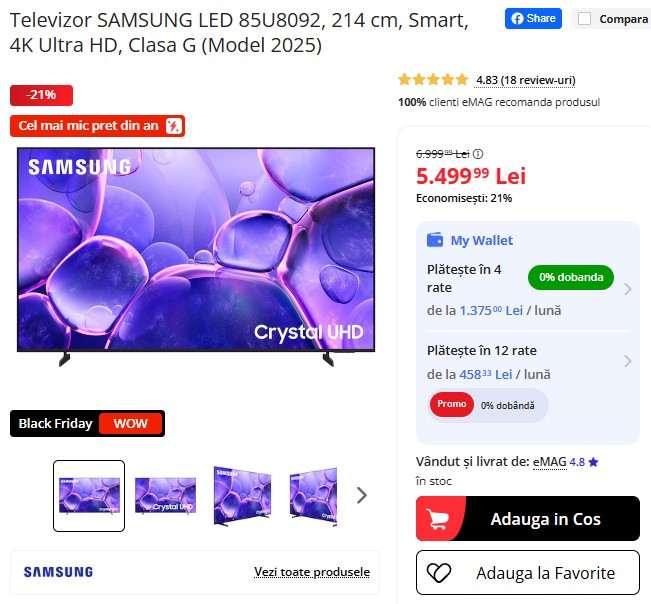Expand the Plătește în 4 rate option
Image resolution: width=651 pixels, height=604 pixels.
528,289
